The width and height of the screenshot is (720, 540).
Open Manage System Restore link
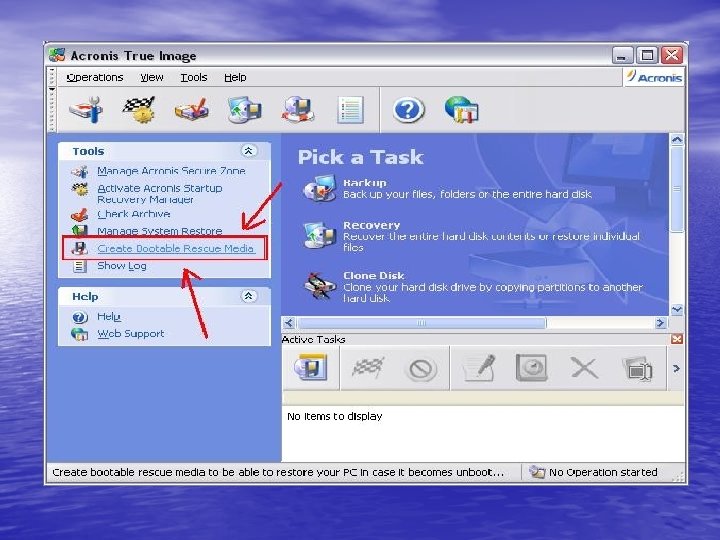[x=159, y=231]
